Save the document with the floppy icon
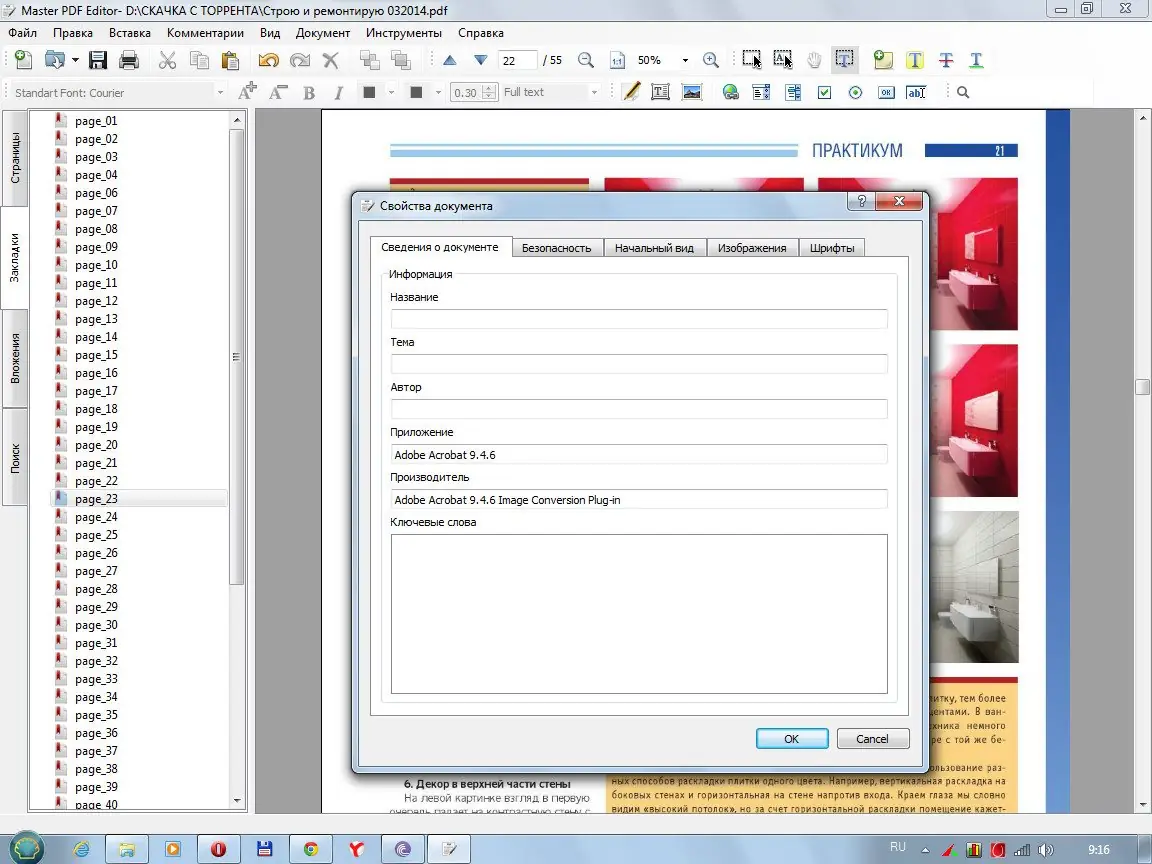 pyautogui.click(x=98, y=60)
